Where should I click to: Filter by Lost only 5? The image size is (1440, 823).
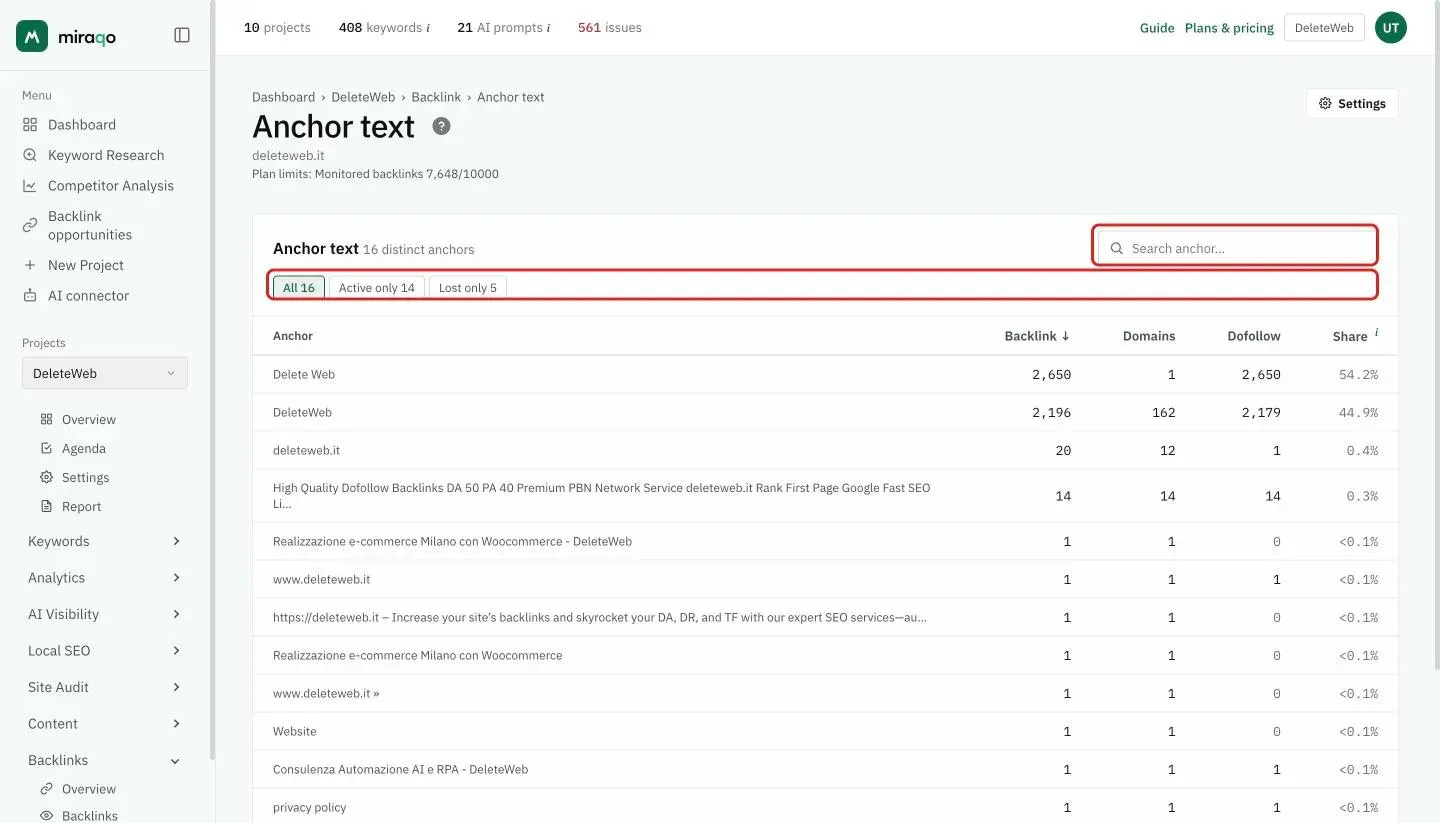pos(468,288)
